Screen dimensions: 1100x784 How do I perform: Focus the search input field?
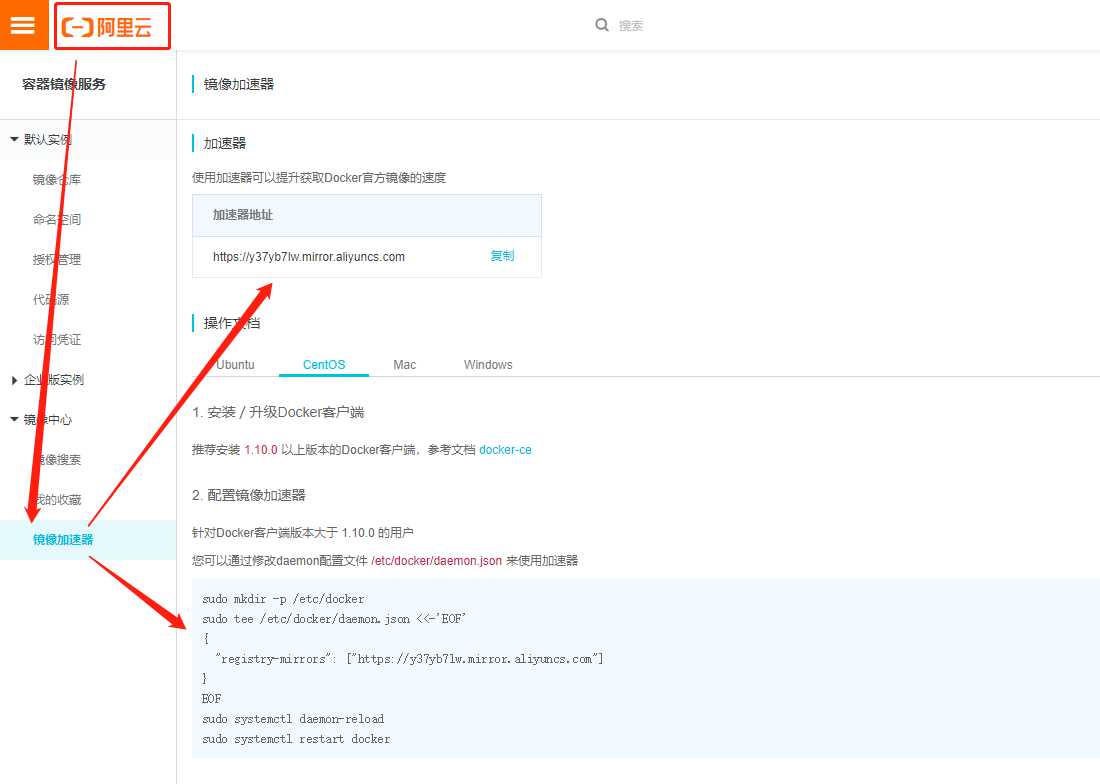point(631,26)
